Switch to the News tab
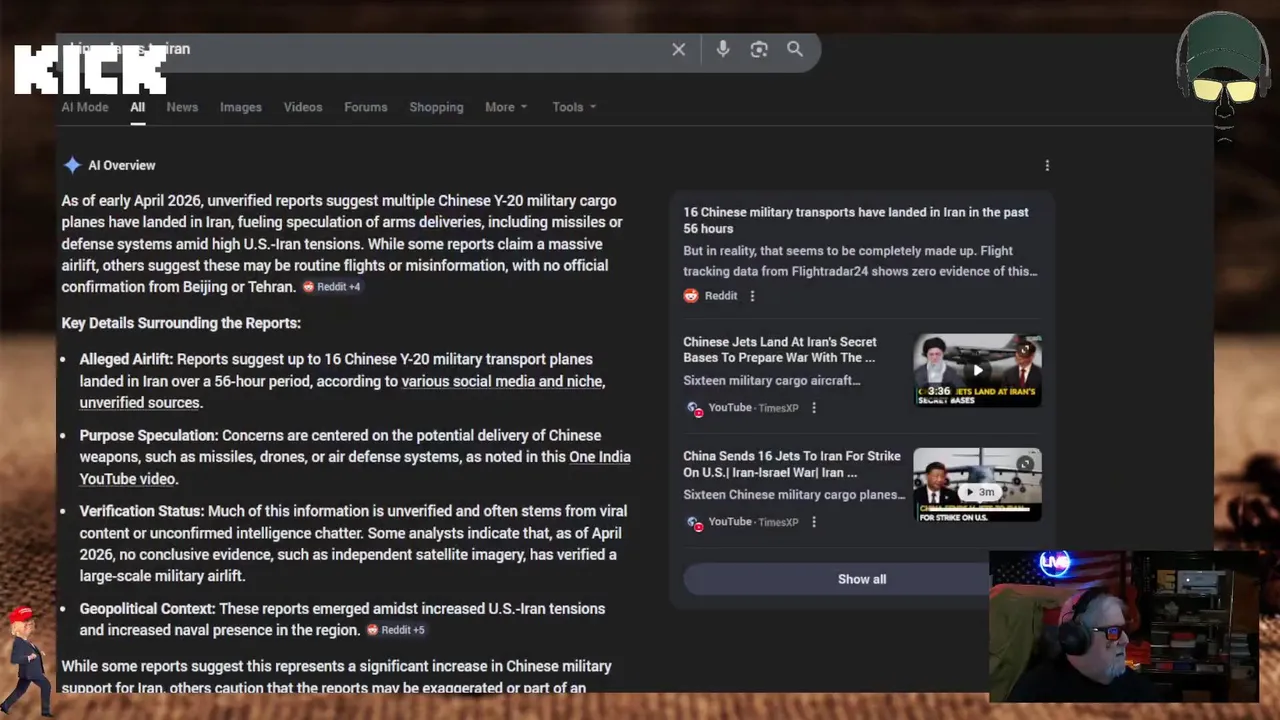Screen dimensions: 1280x720 coord(182,107)
